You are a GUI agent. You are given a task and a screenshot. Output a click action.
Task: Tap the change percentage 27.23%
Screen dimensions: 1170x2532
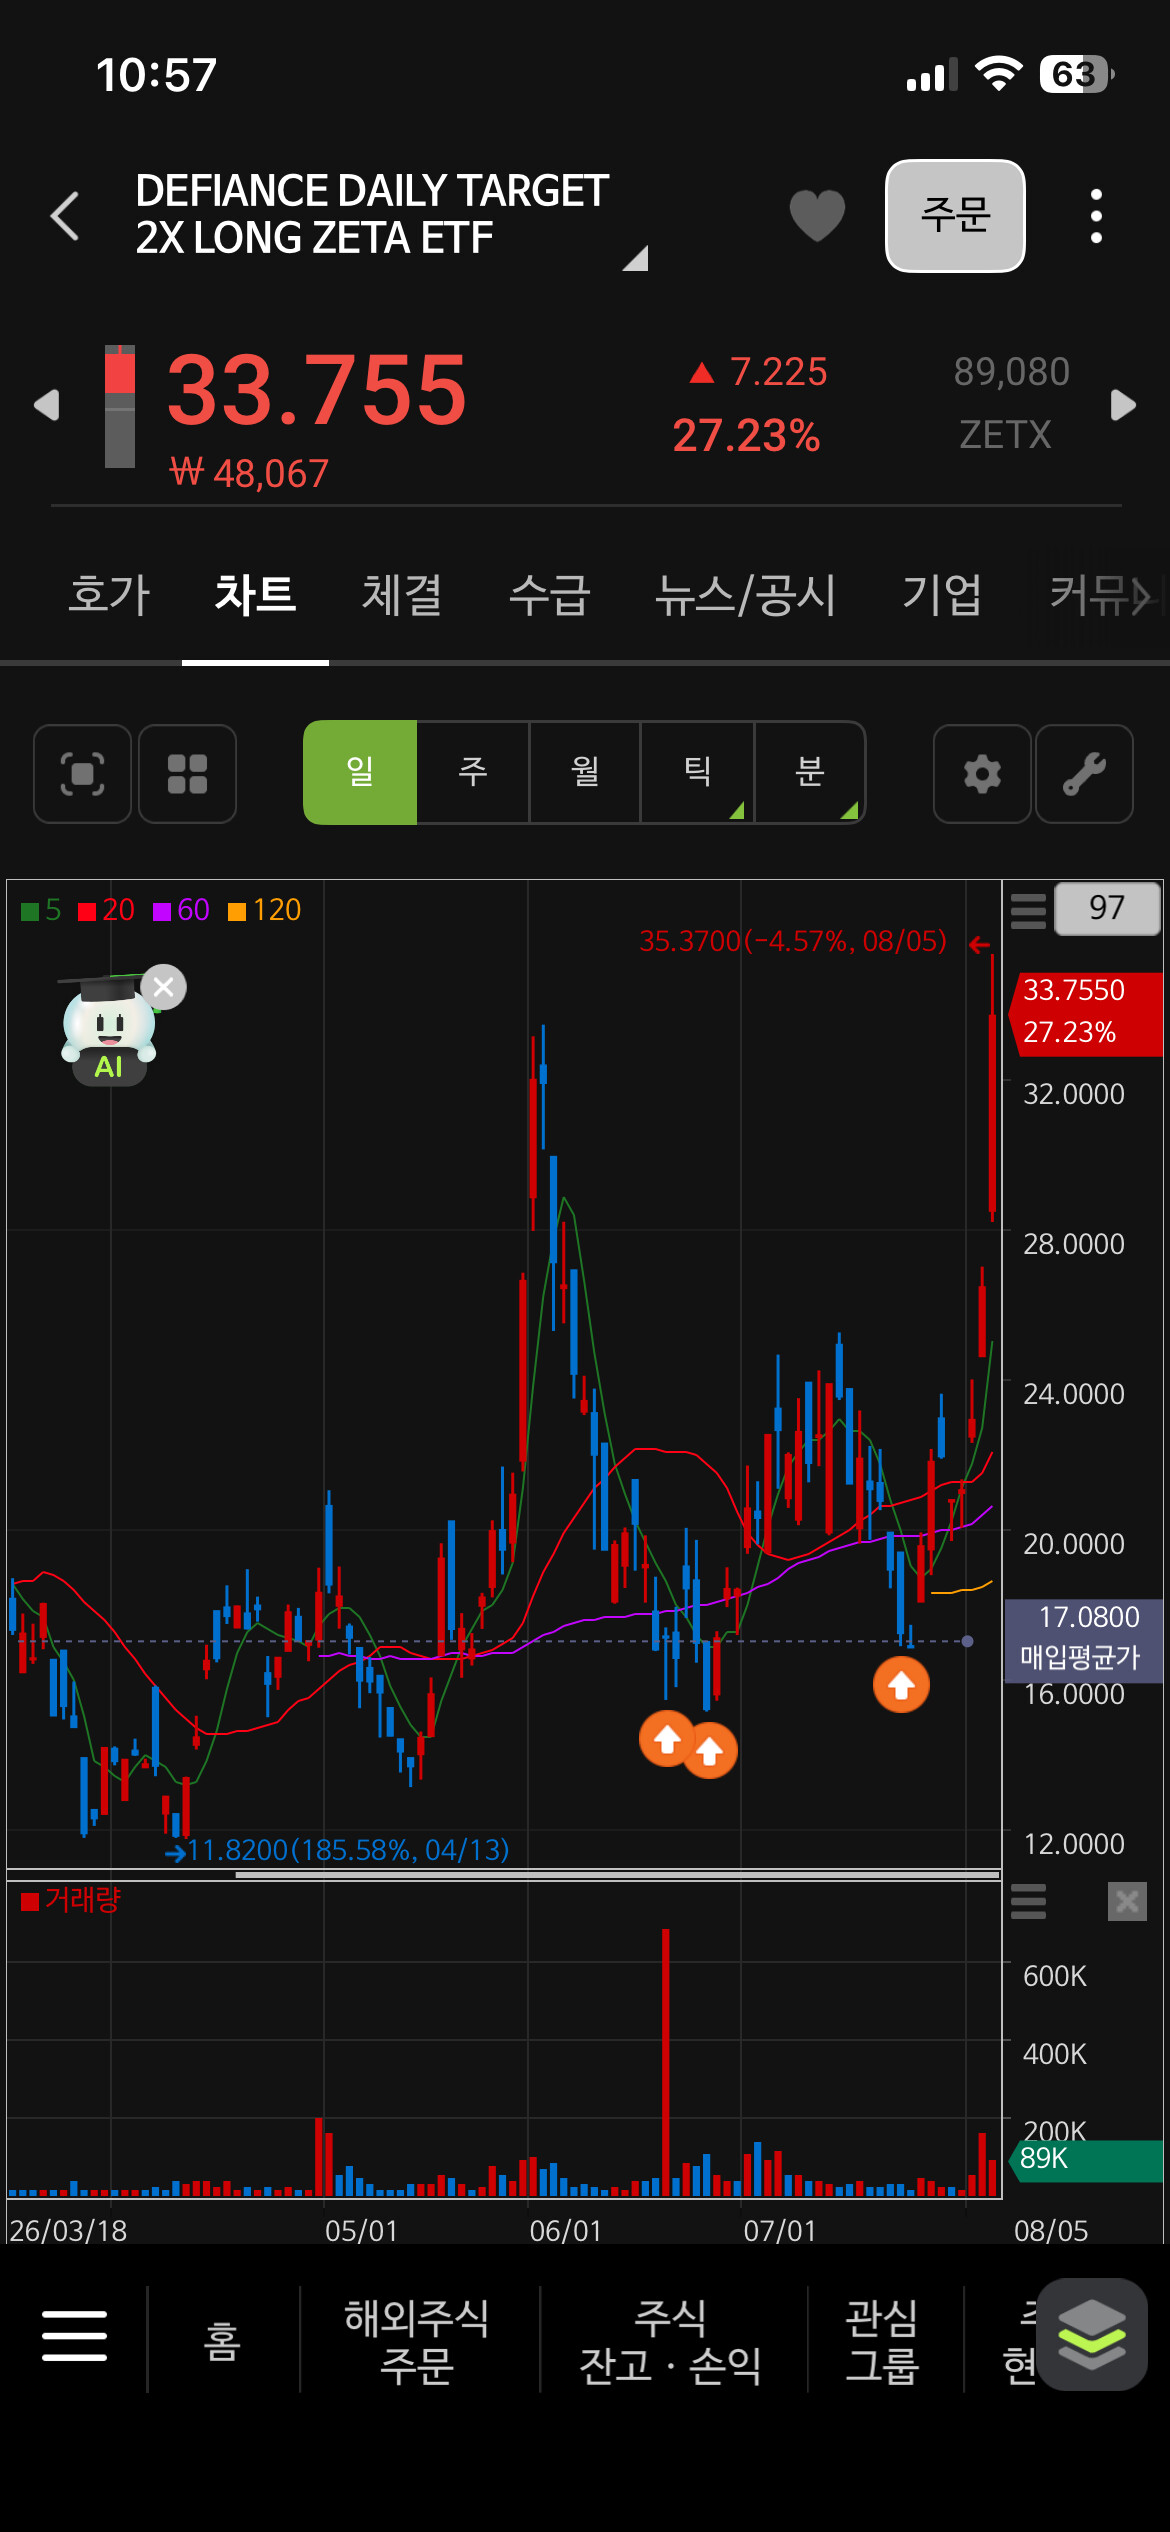pyautogui.click(x=746, y=436)
